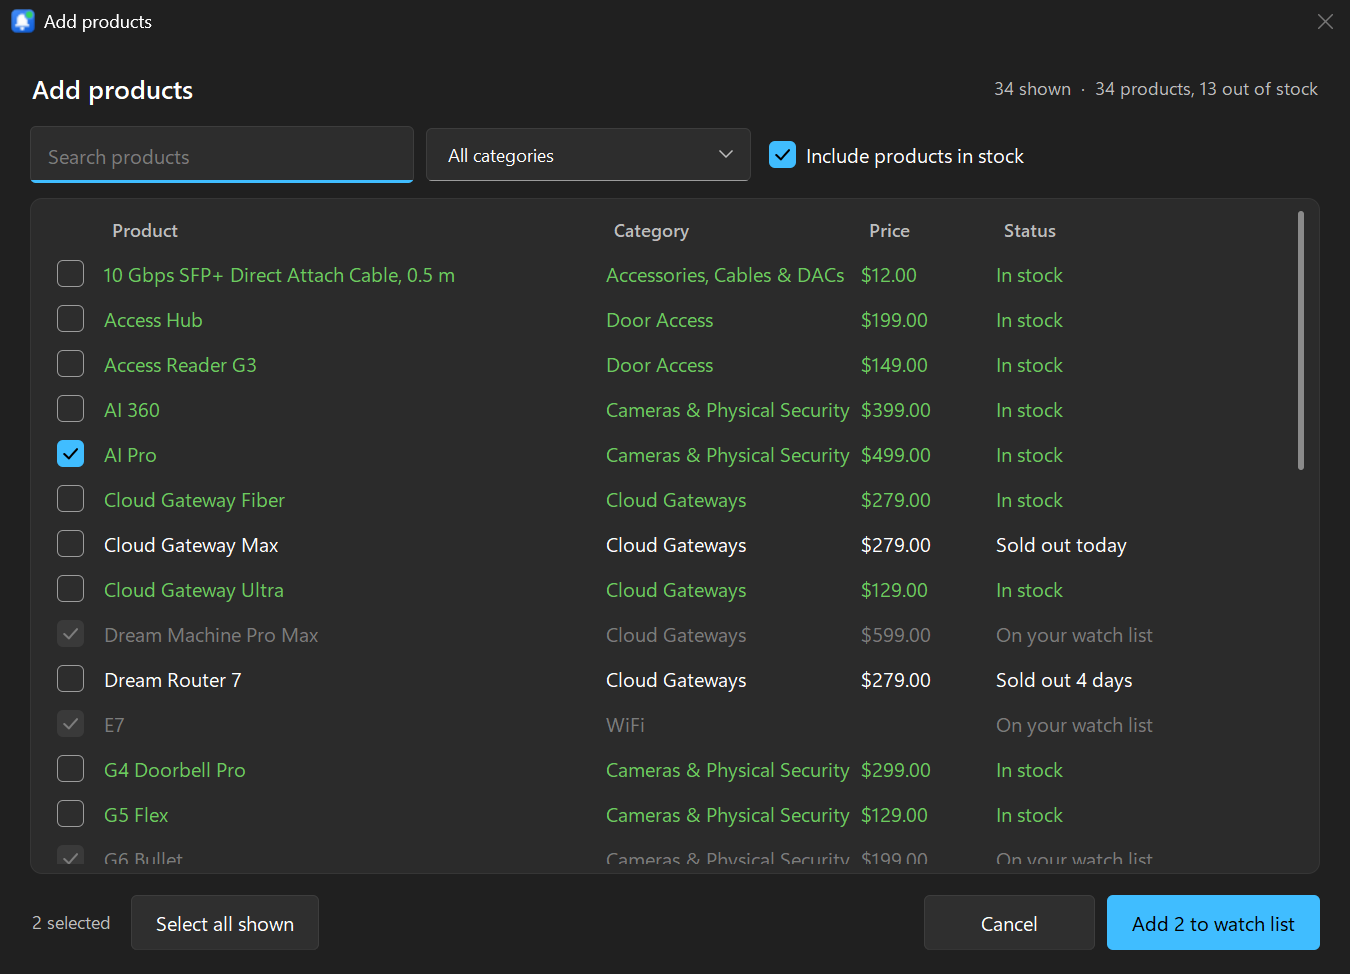Click the Status column header
The width and height of the screenshot is (1350, 974).
tap(1030, 231)
